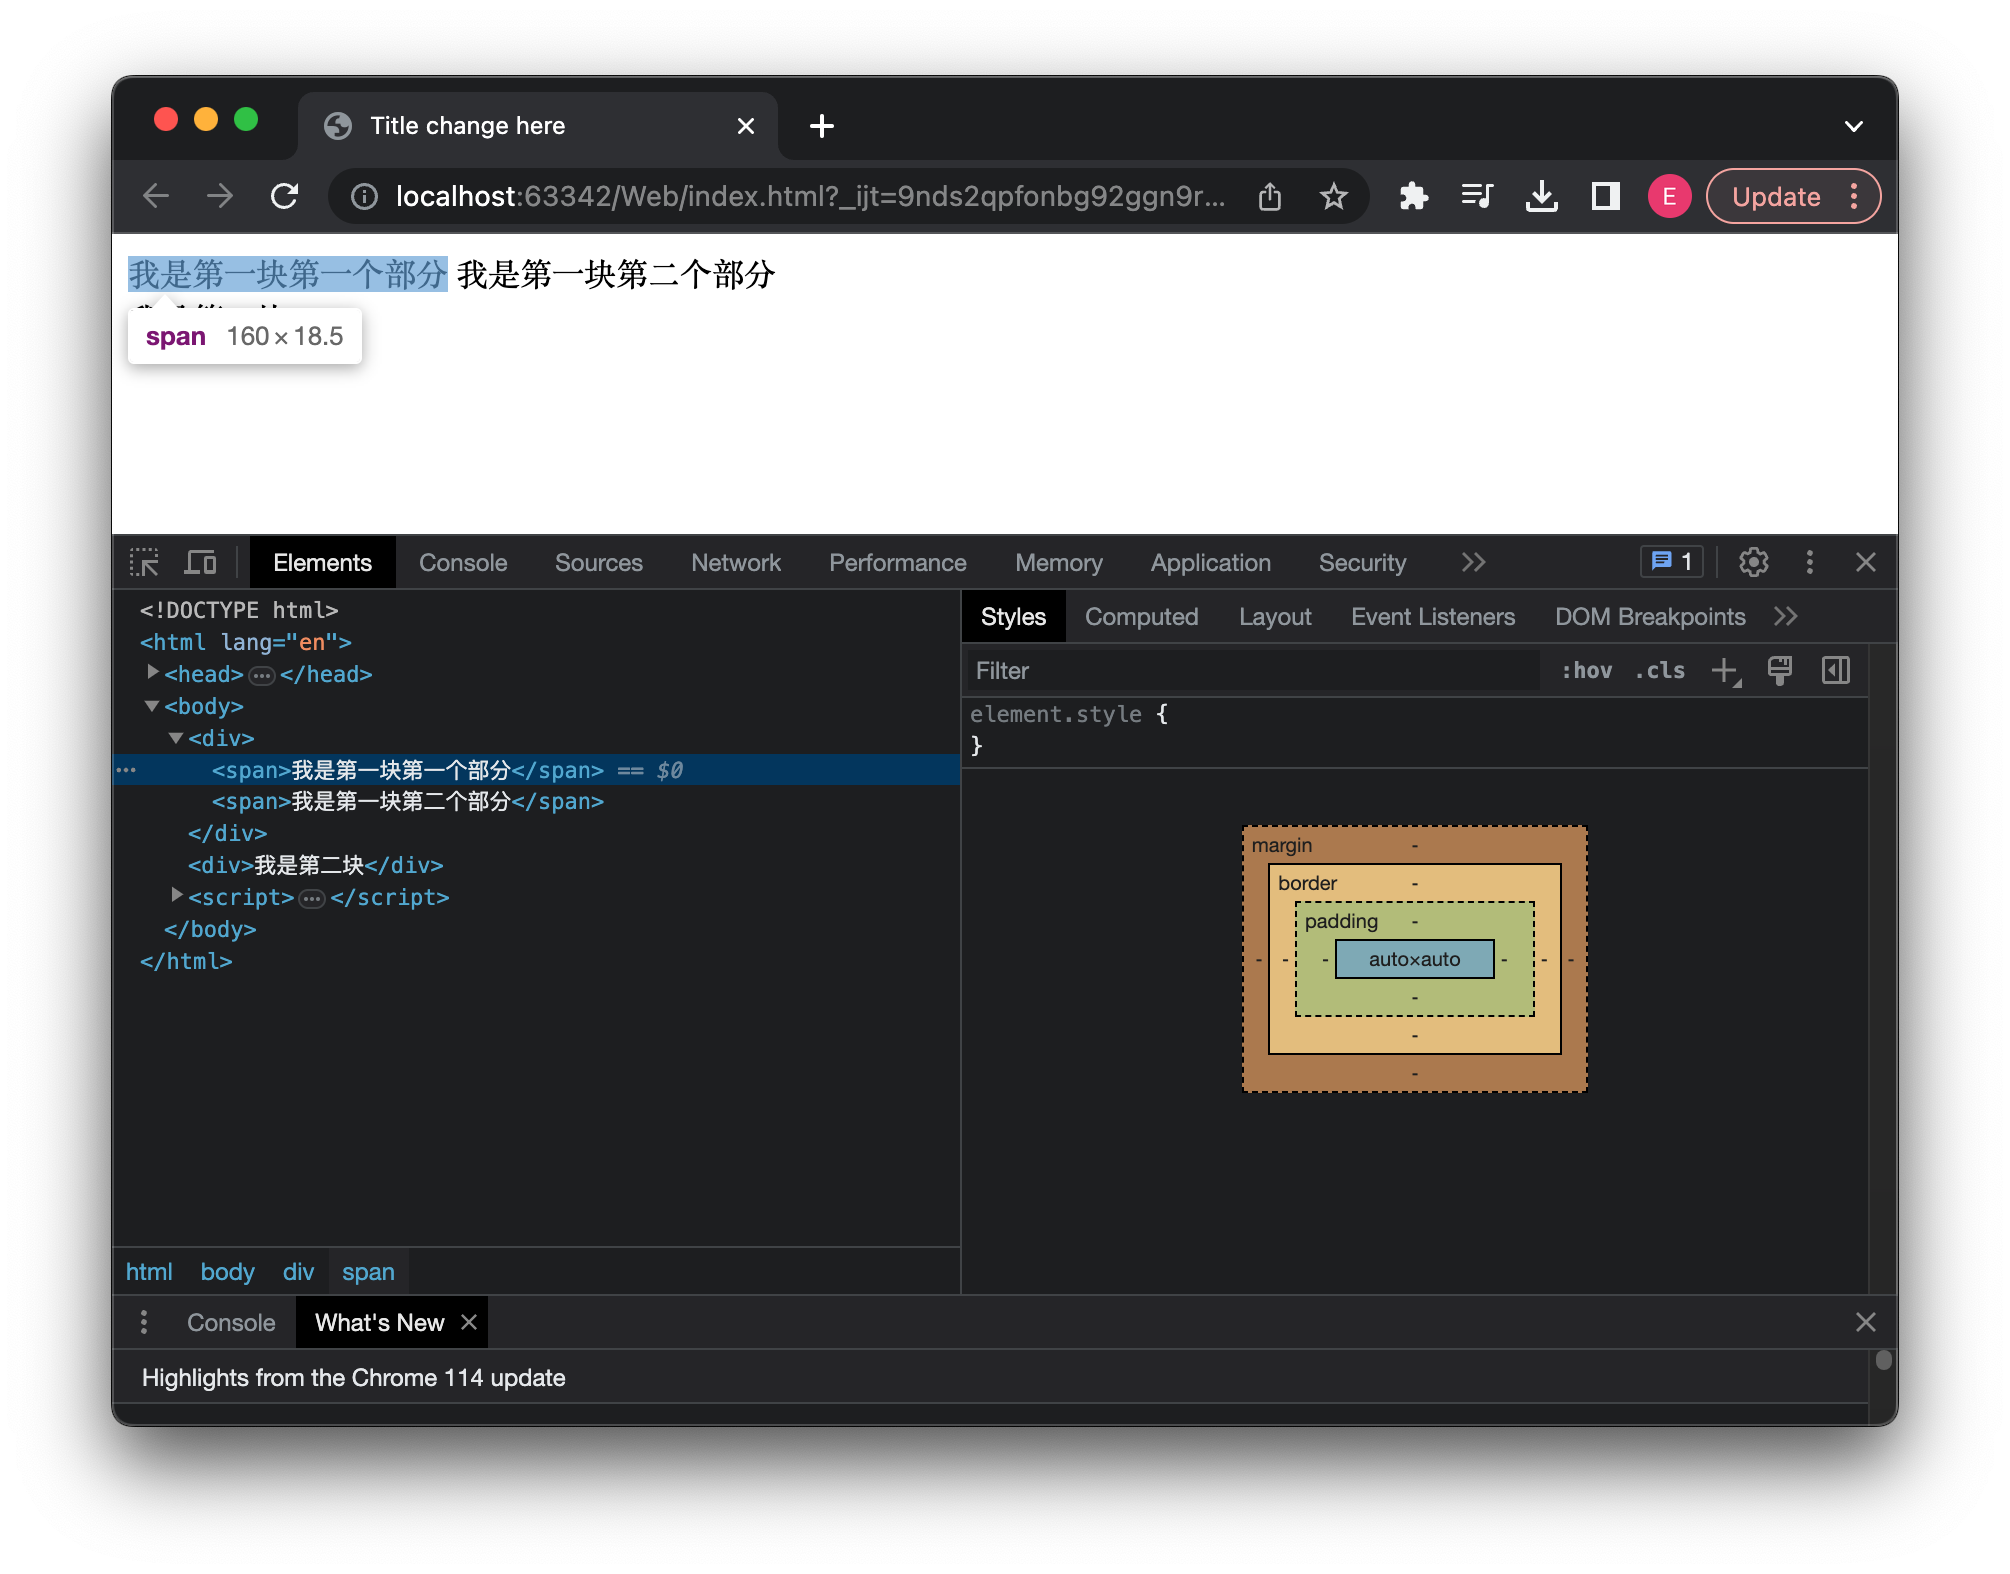The width and height of the screenshot is (2010, 1574).
Task: Select the Layout sidebar tab
Action: coord(1275,617)
